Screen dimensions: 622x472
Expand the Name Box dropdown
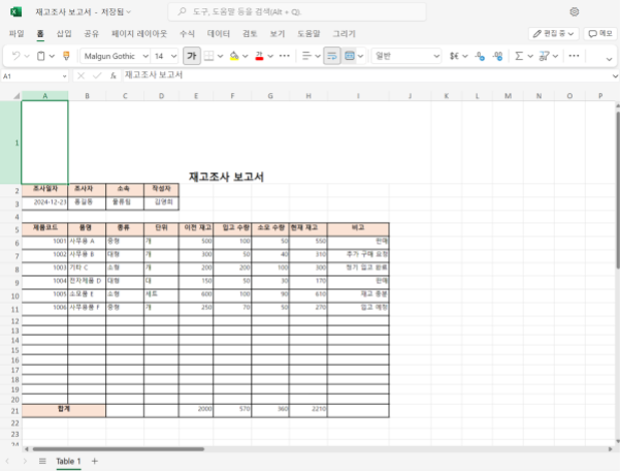(x=64, y=76)
